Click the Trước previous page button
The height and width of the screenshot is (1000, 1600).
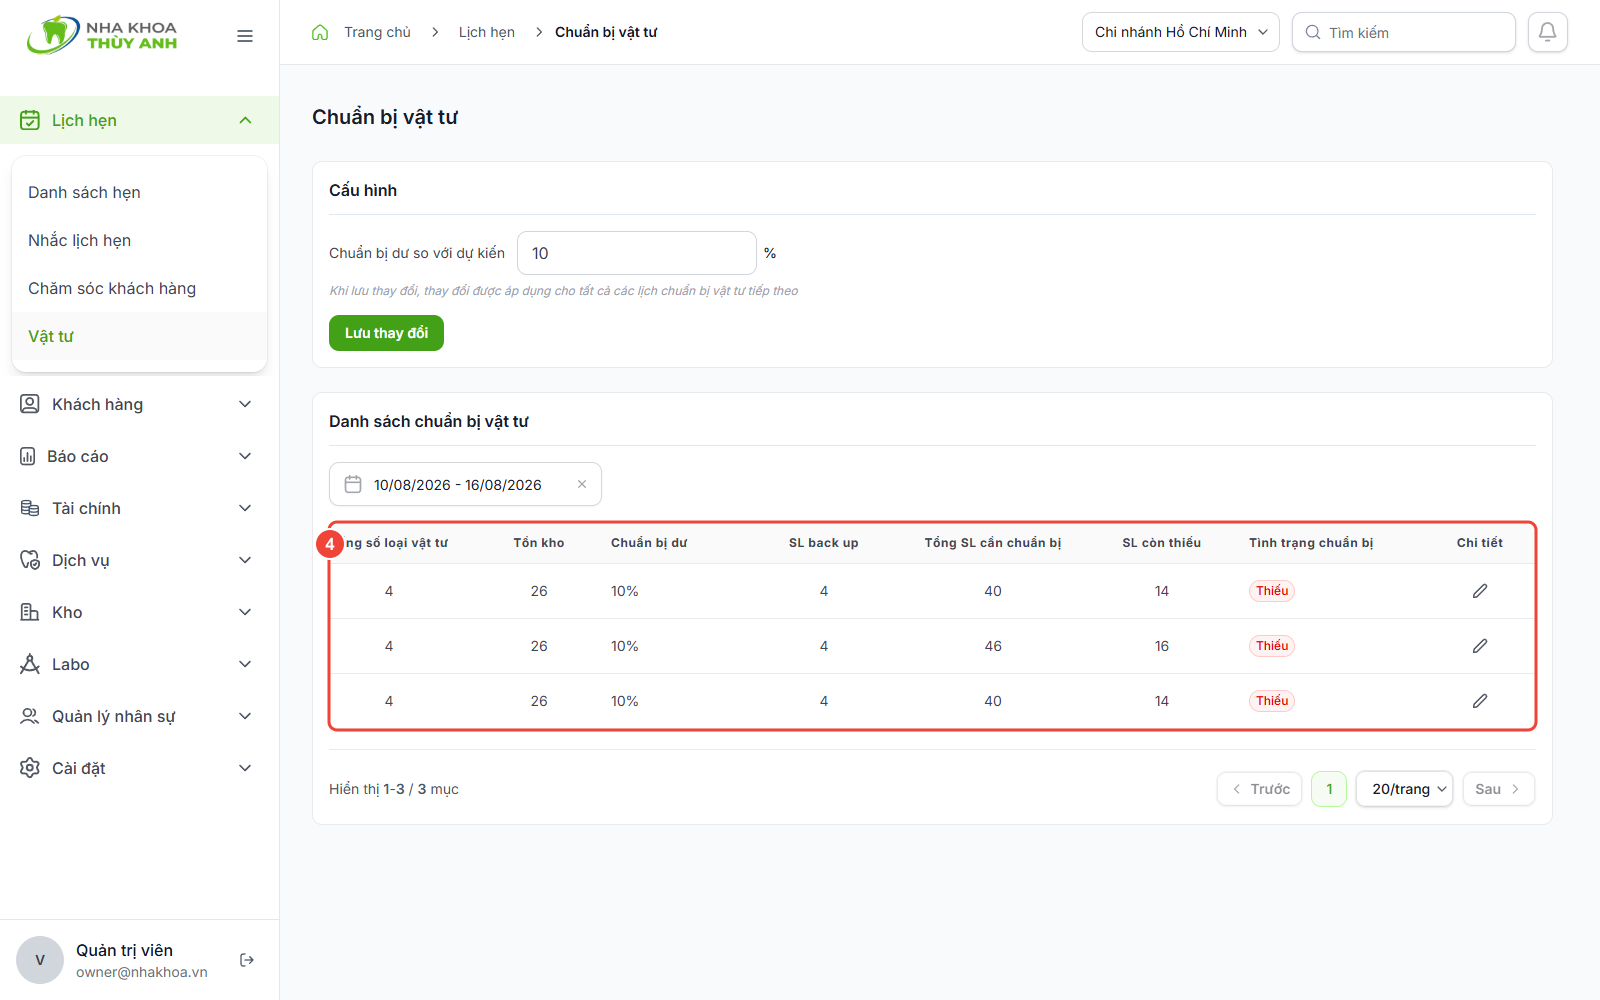[1260, 789]
